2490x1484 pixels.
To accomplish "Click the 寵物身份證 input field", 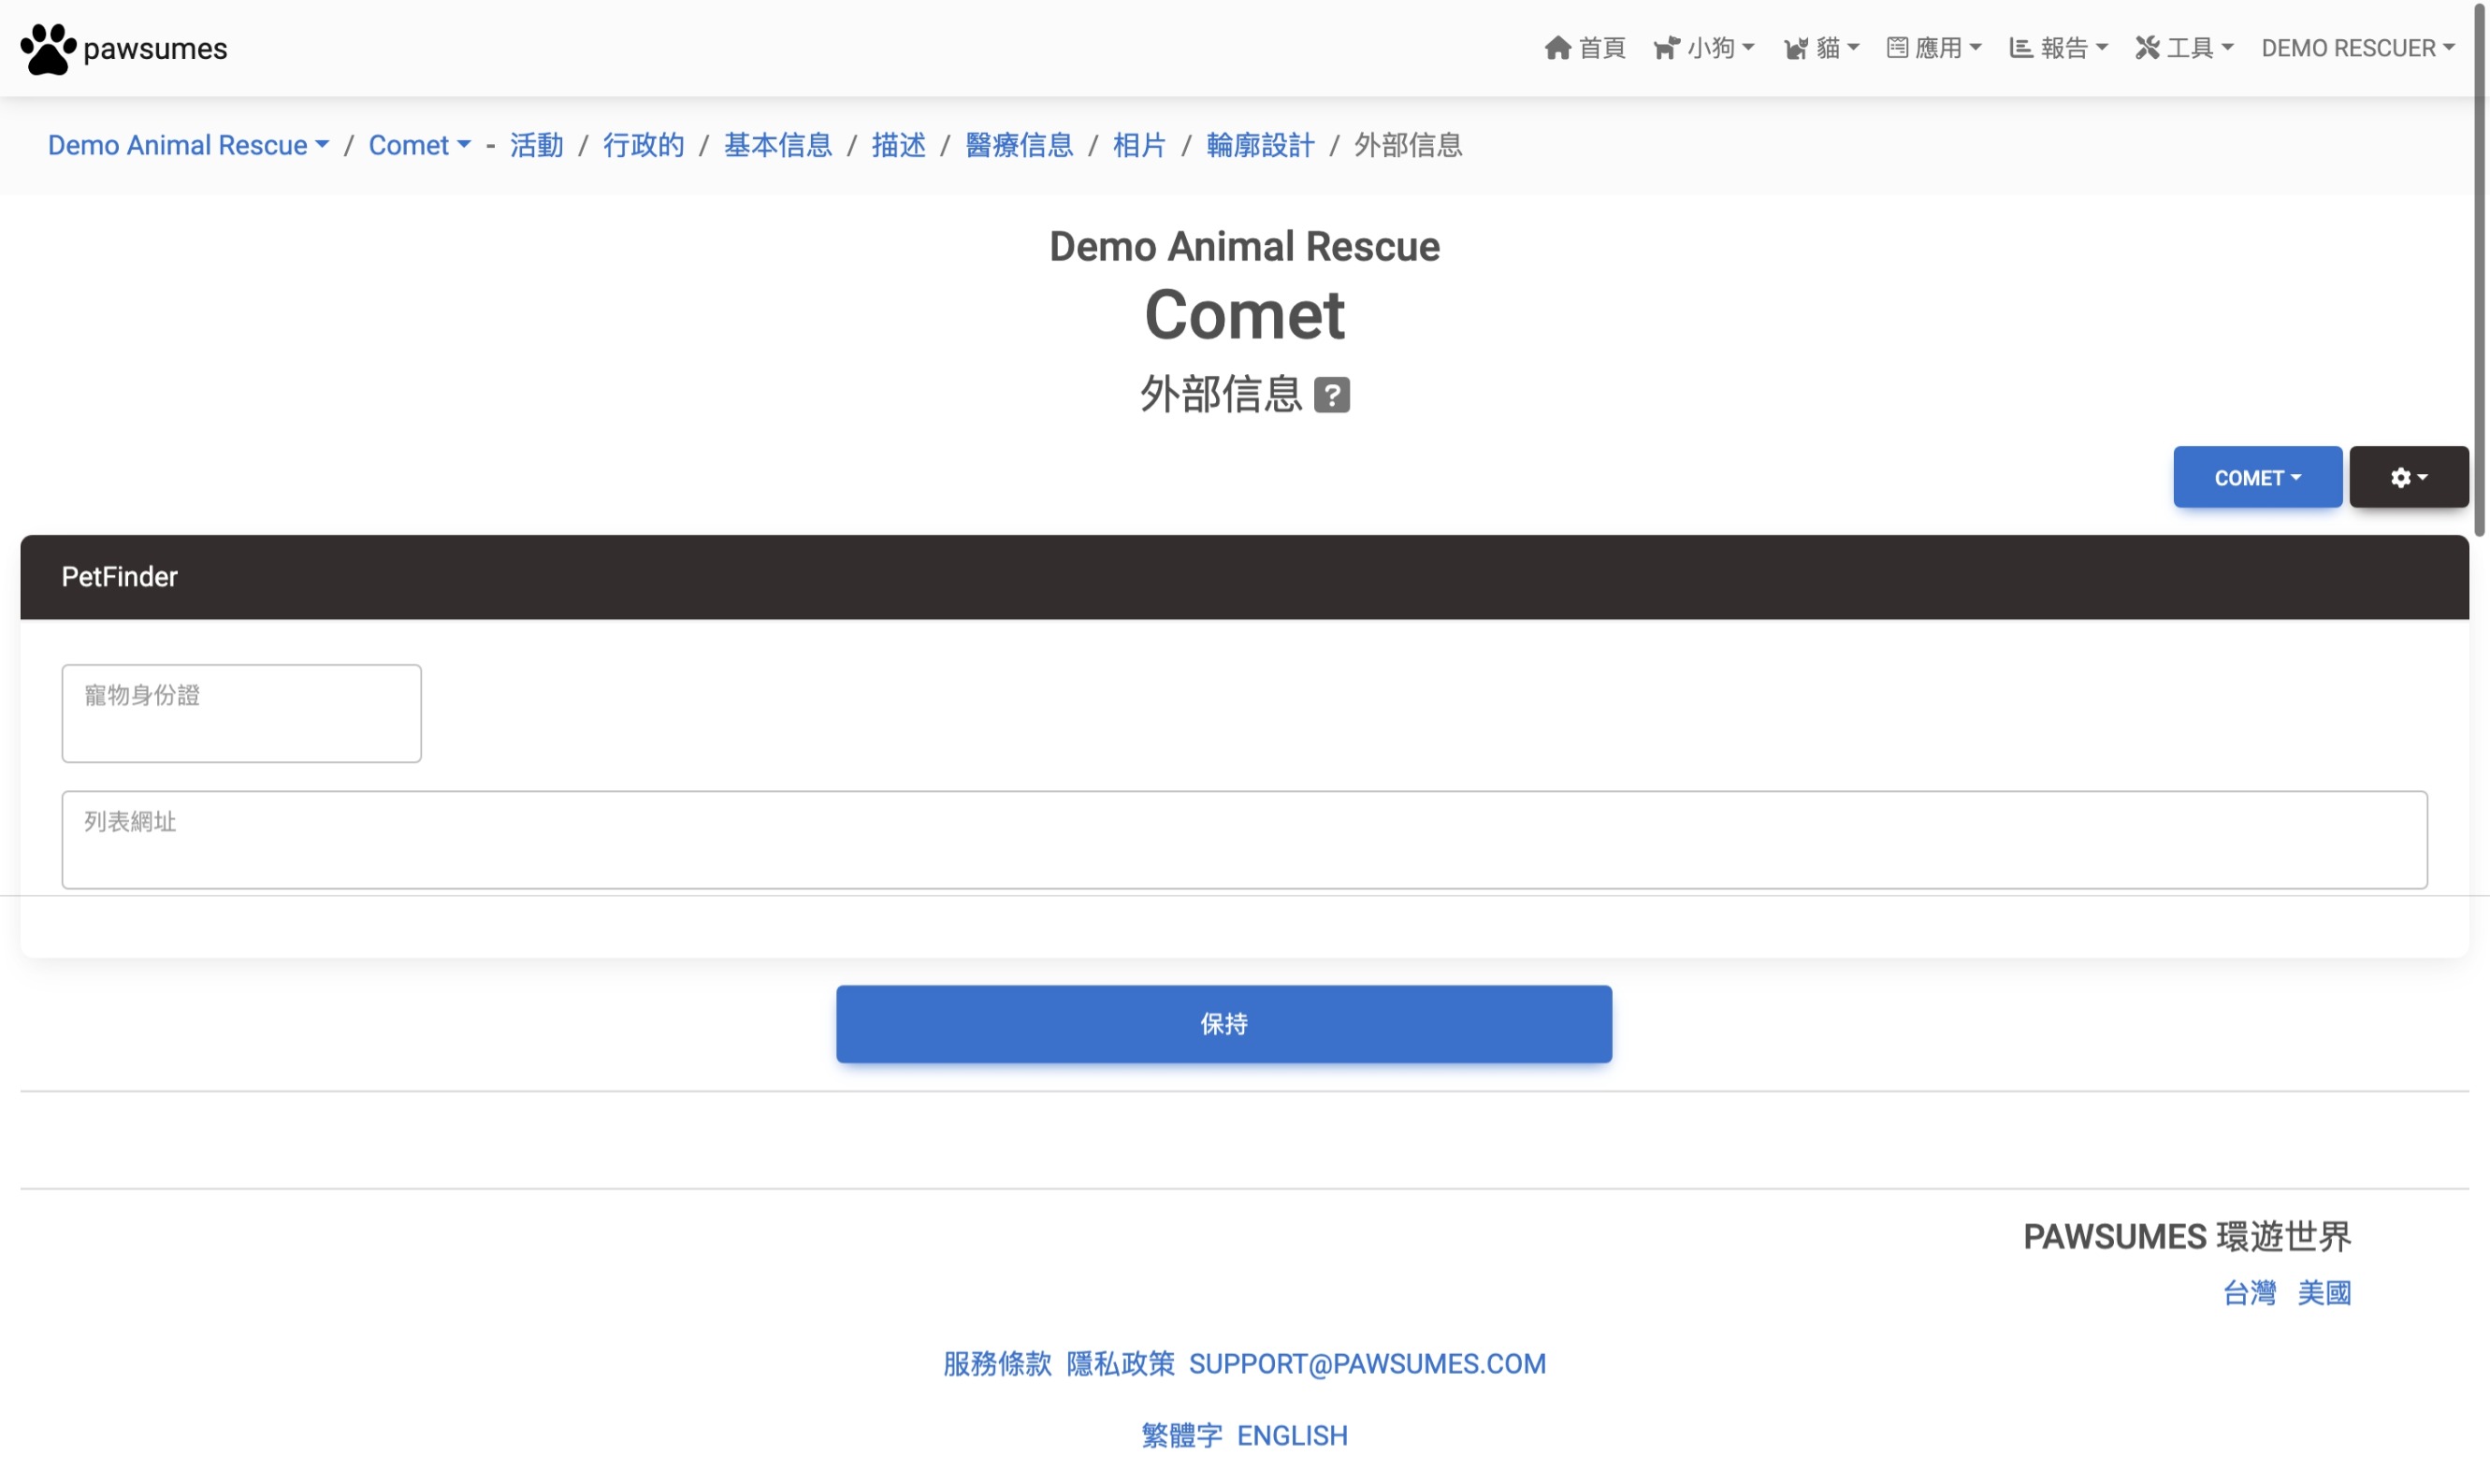I will click(x=240, y=712).
